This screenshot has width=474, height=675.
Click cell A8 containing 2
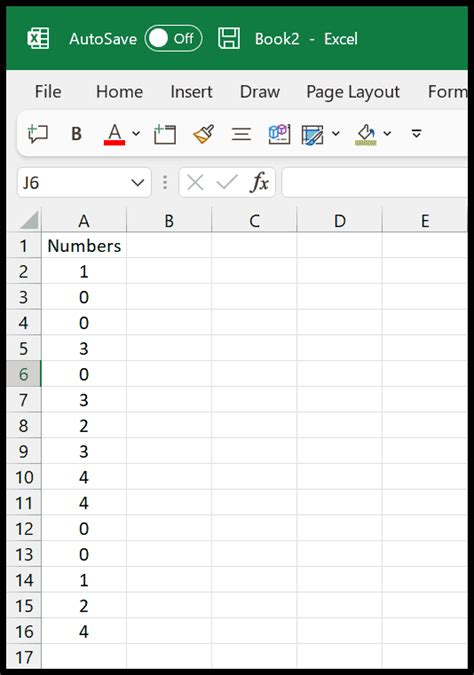coord(84,426)
